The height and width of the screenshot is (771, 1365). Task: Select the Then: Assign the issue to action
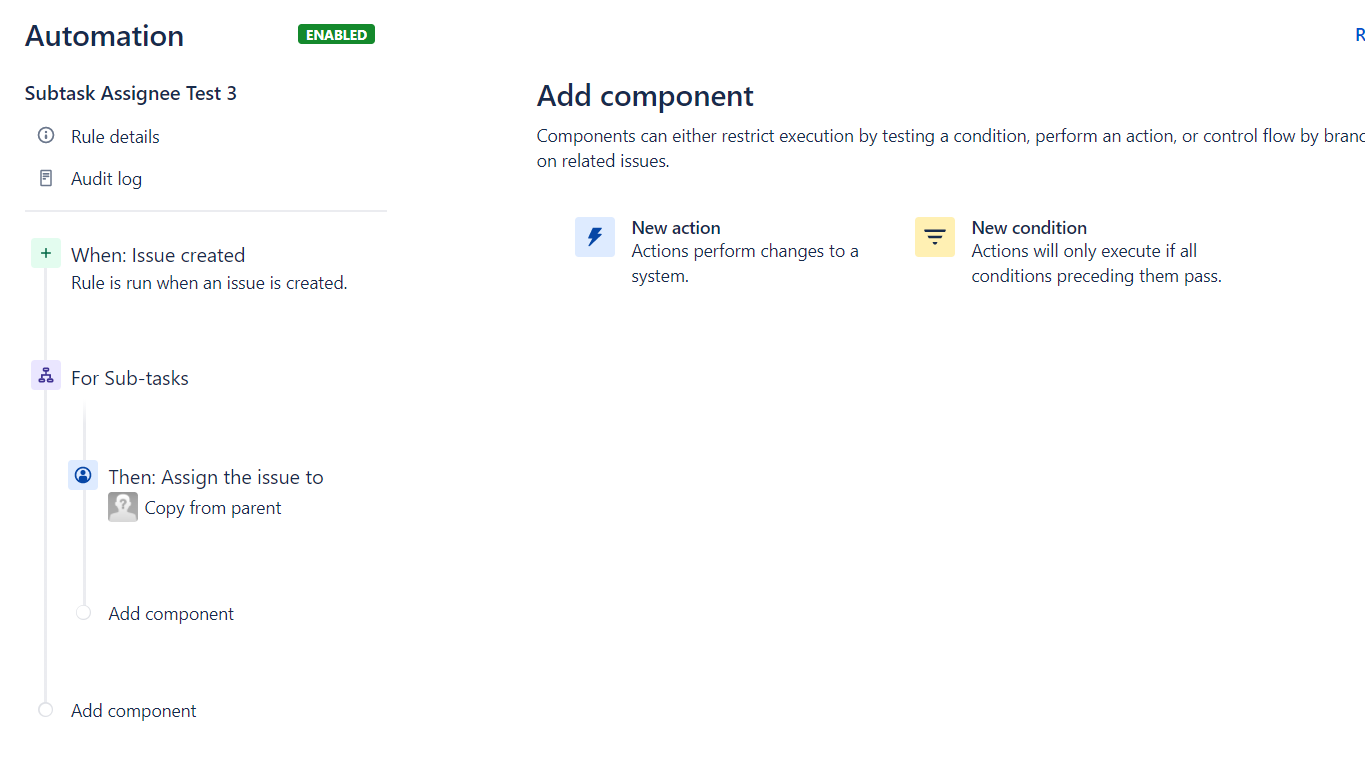click(x=216, y=477)
